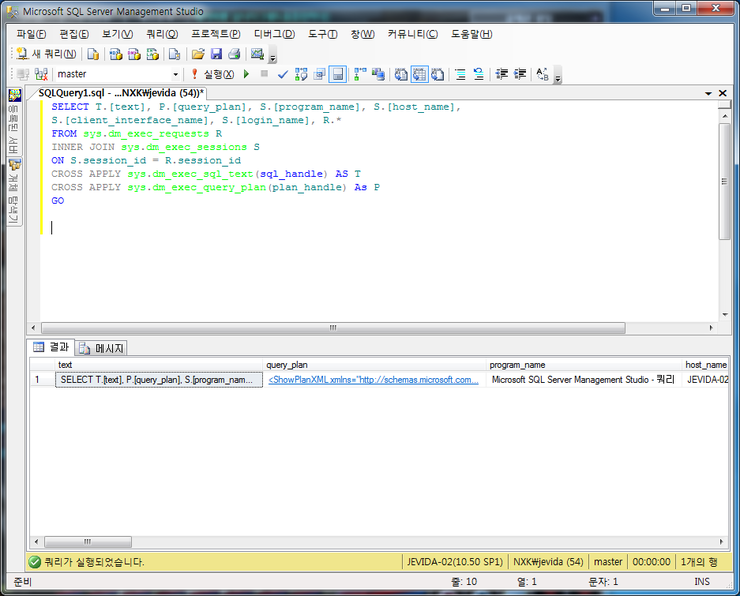Open the 쿼리(Q) menu
The width and height of the screenshot is (740, 596).
(162, 34)
